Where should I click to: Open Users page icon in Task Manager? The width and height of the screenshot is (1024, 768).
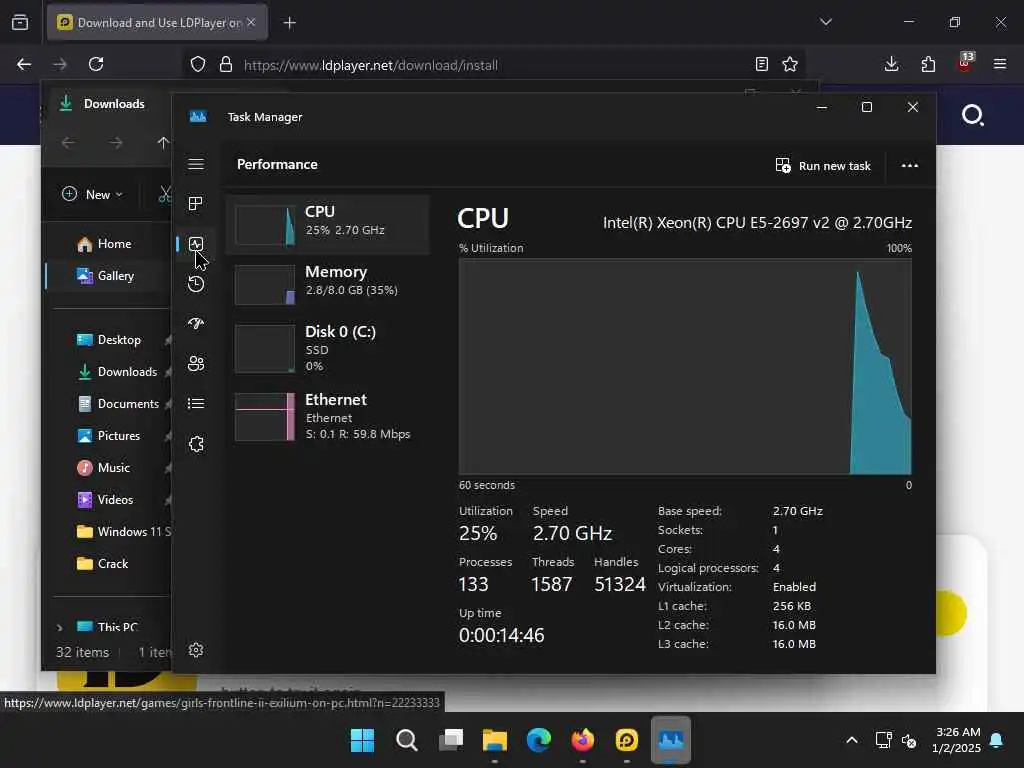196,364
